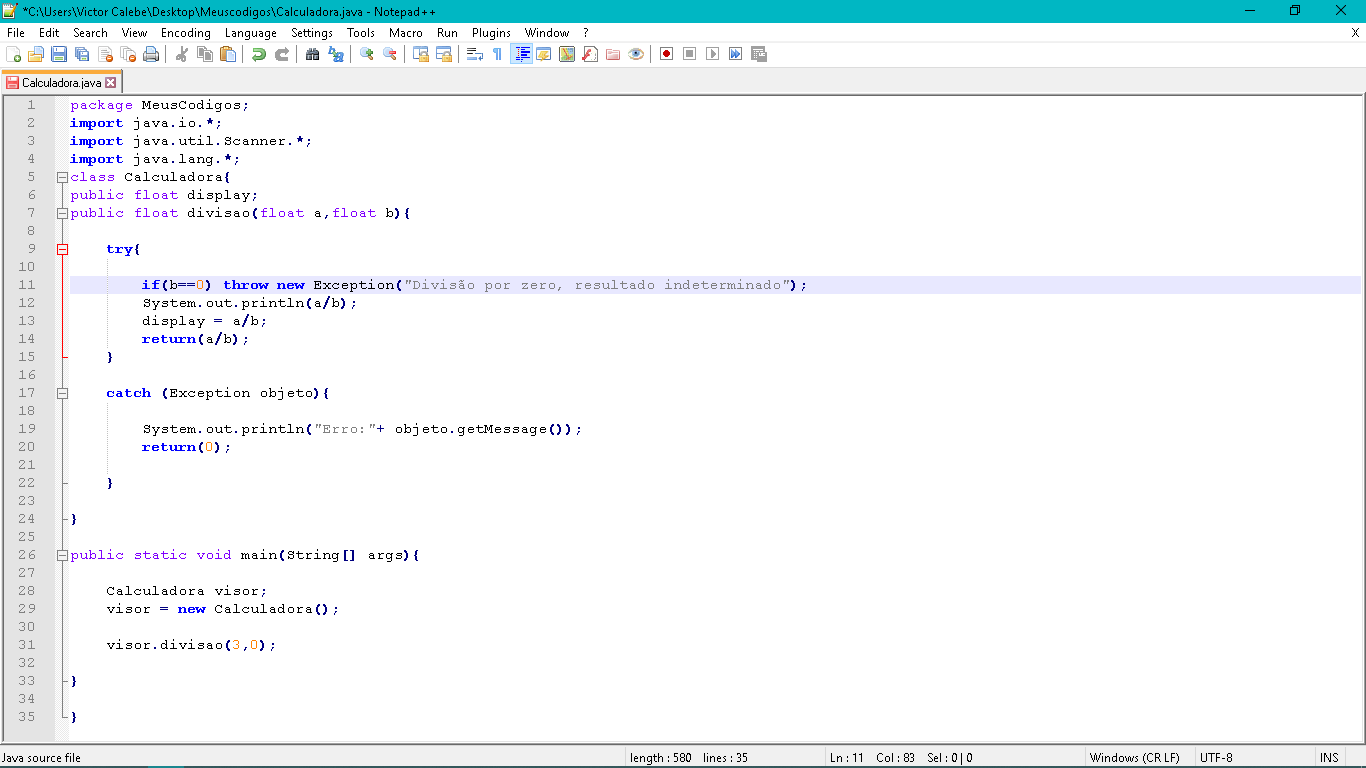Open the Plugins menu
The image size is (1366, 768).
491,33
